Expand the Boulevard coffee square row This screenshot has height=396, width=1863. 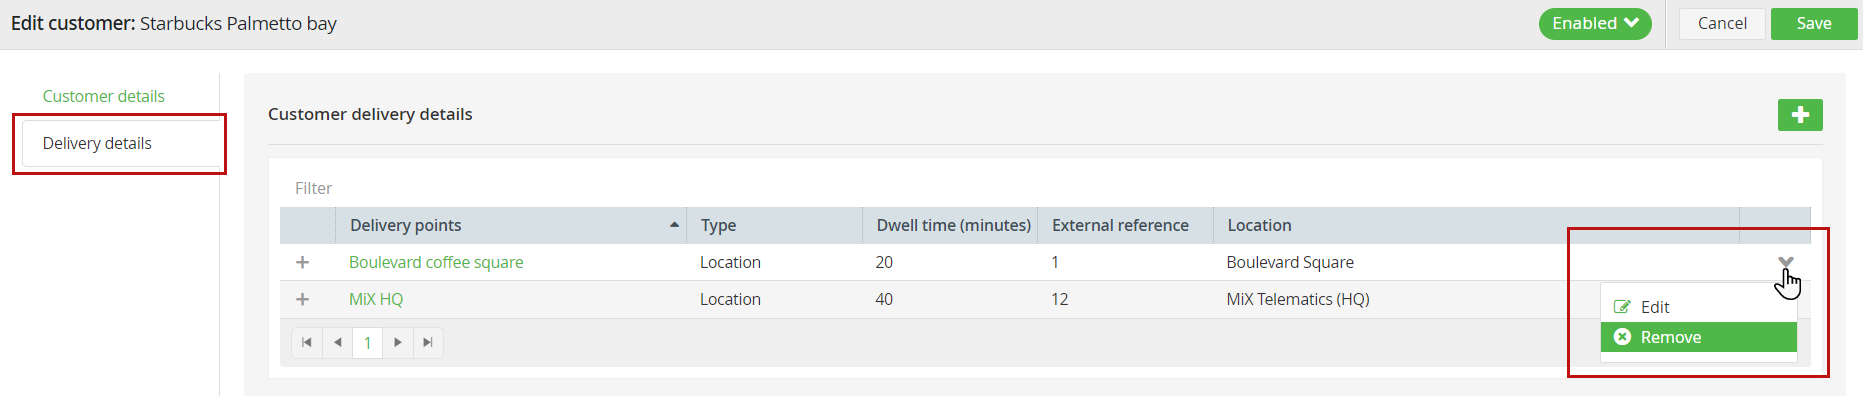click(x=303, y=262)
